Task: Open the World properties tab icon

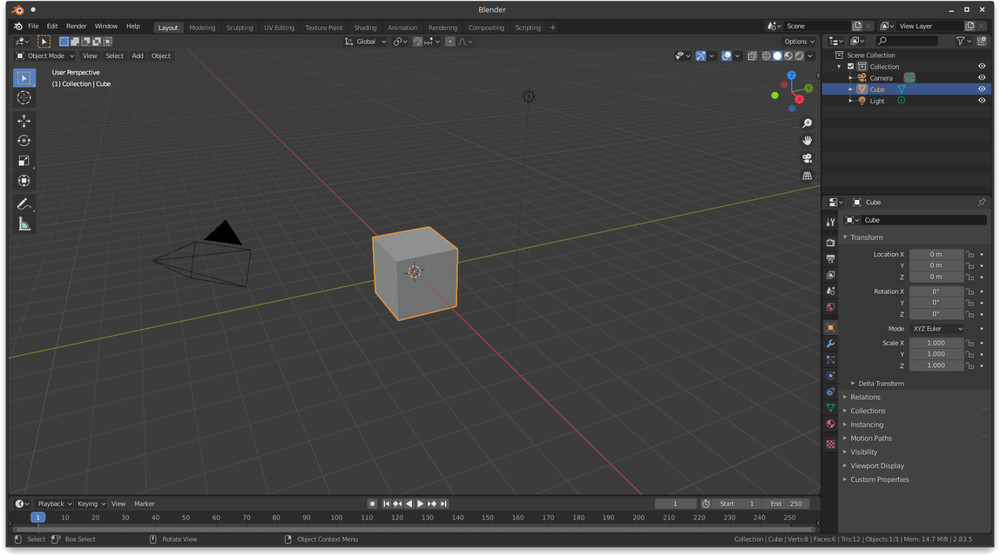Action: coord(830,307)
